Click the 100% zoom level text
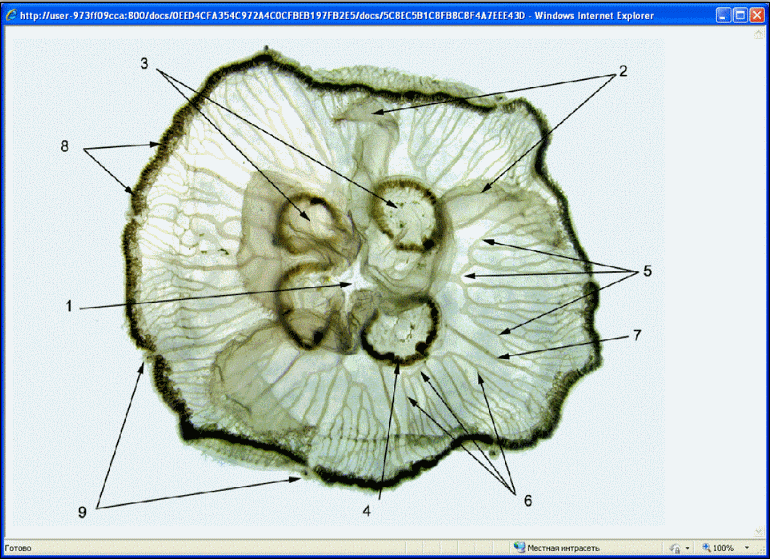Viewport: 770px width, 559px height. tap(723, 548)
